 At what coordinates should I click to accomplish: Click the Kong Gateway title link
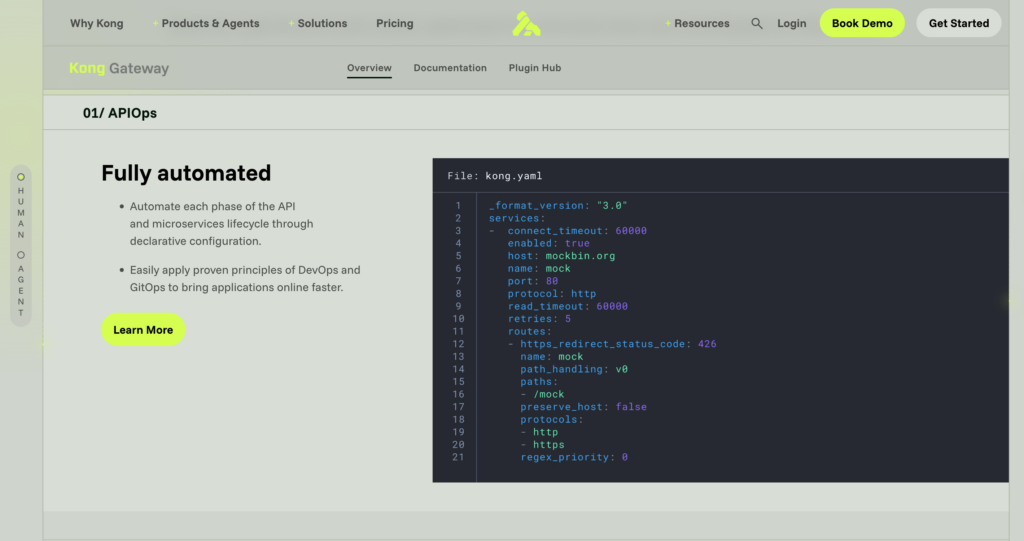(119, 68)
